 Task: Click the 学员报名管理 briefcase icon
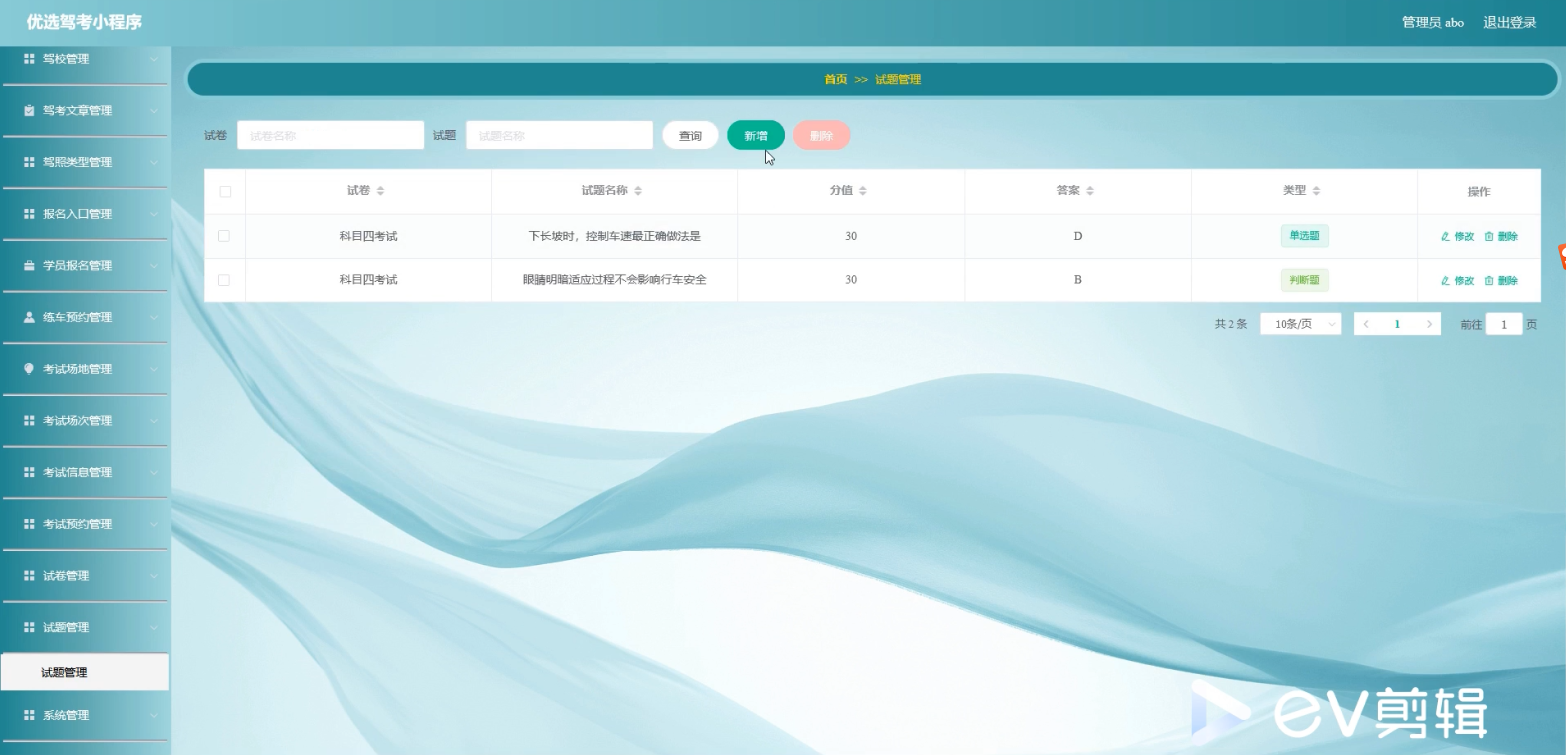click(29, 266)
